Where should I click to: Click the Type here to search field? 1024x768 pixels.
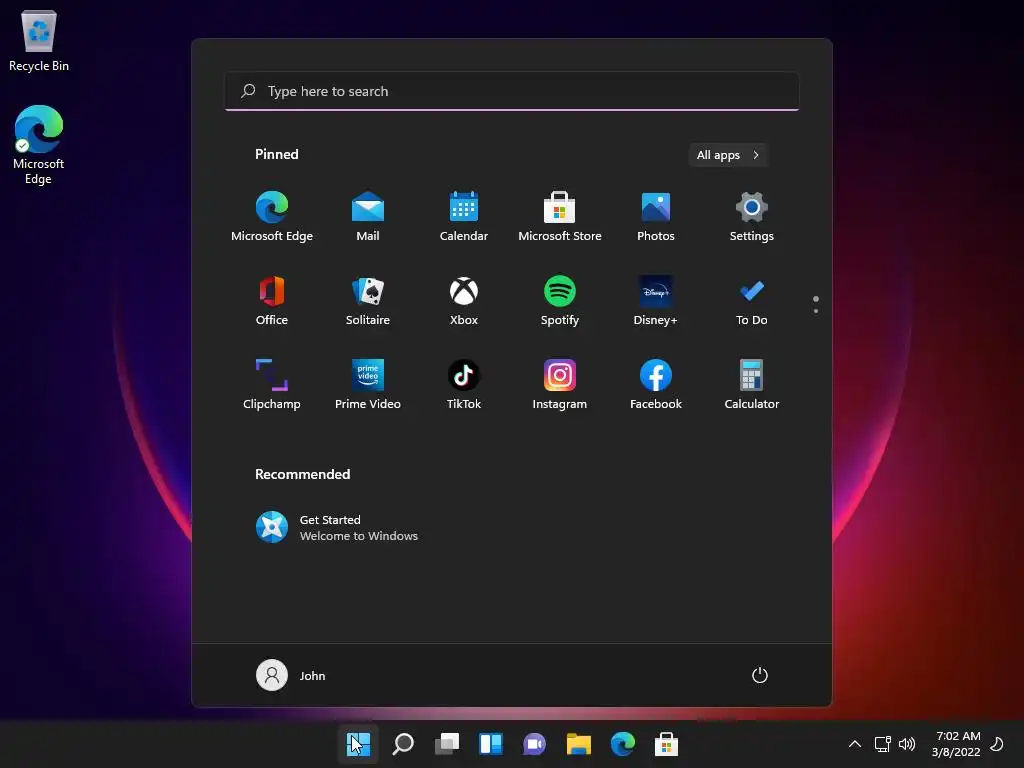(x=512, y=91)
